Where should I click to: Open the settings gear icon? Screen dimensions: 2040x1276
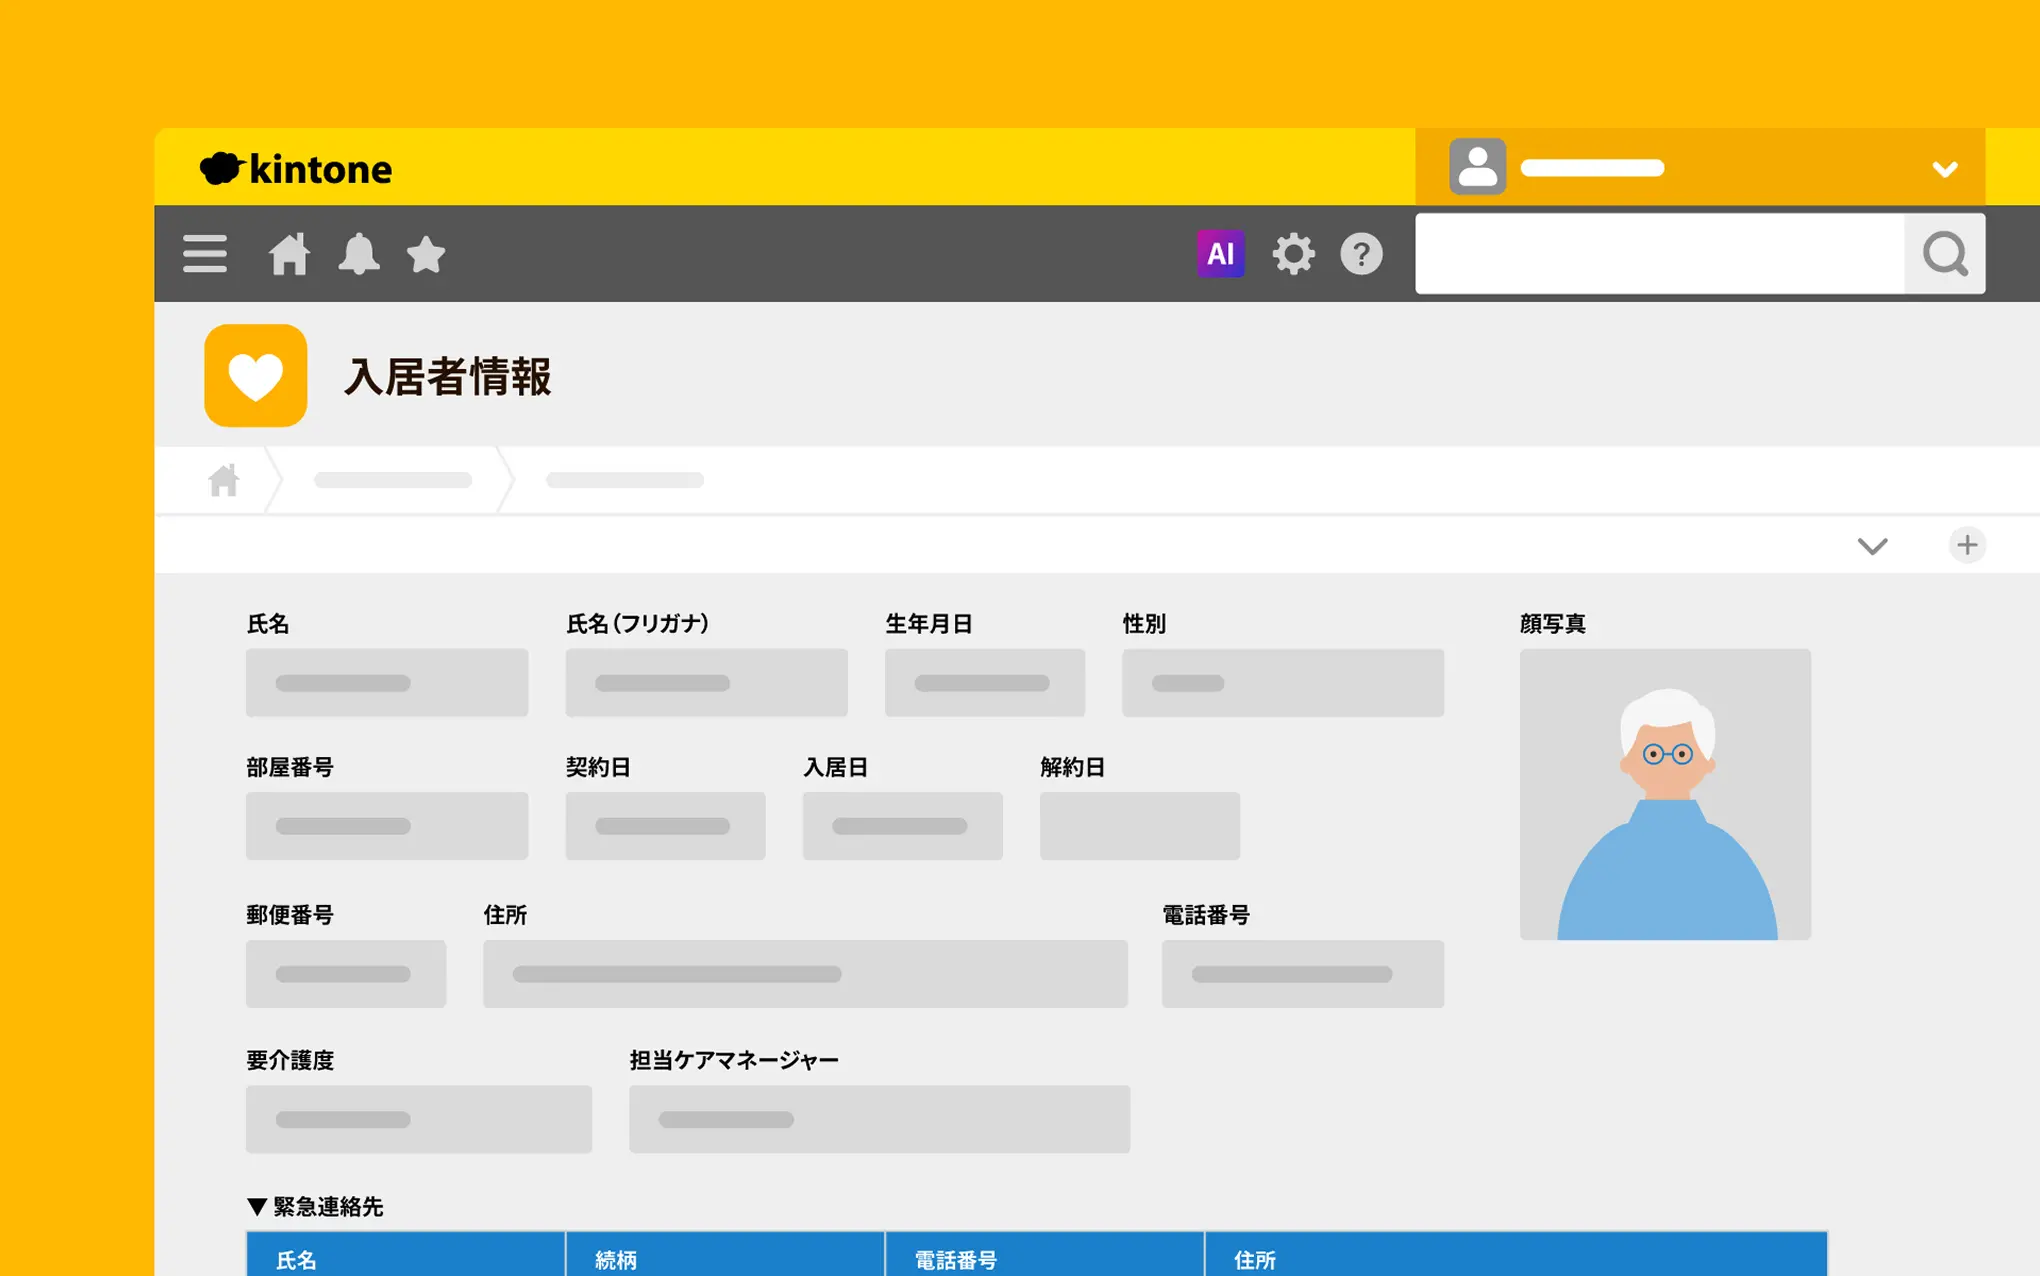[1293, 254]
